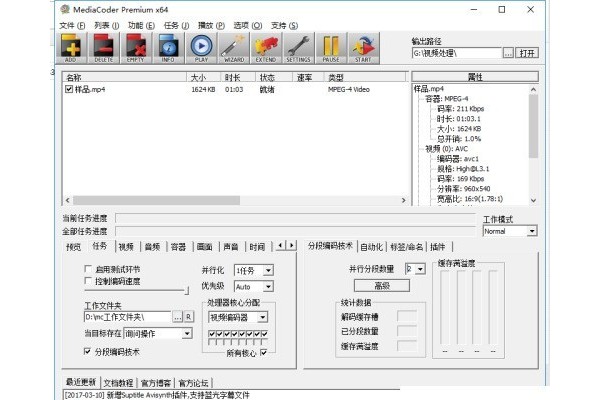Screen dimensions: 600x400
Task: Enable the 启用测试环节 checkbox
Action: 88,269
